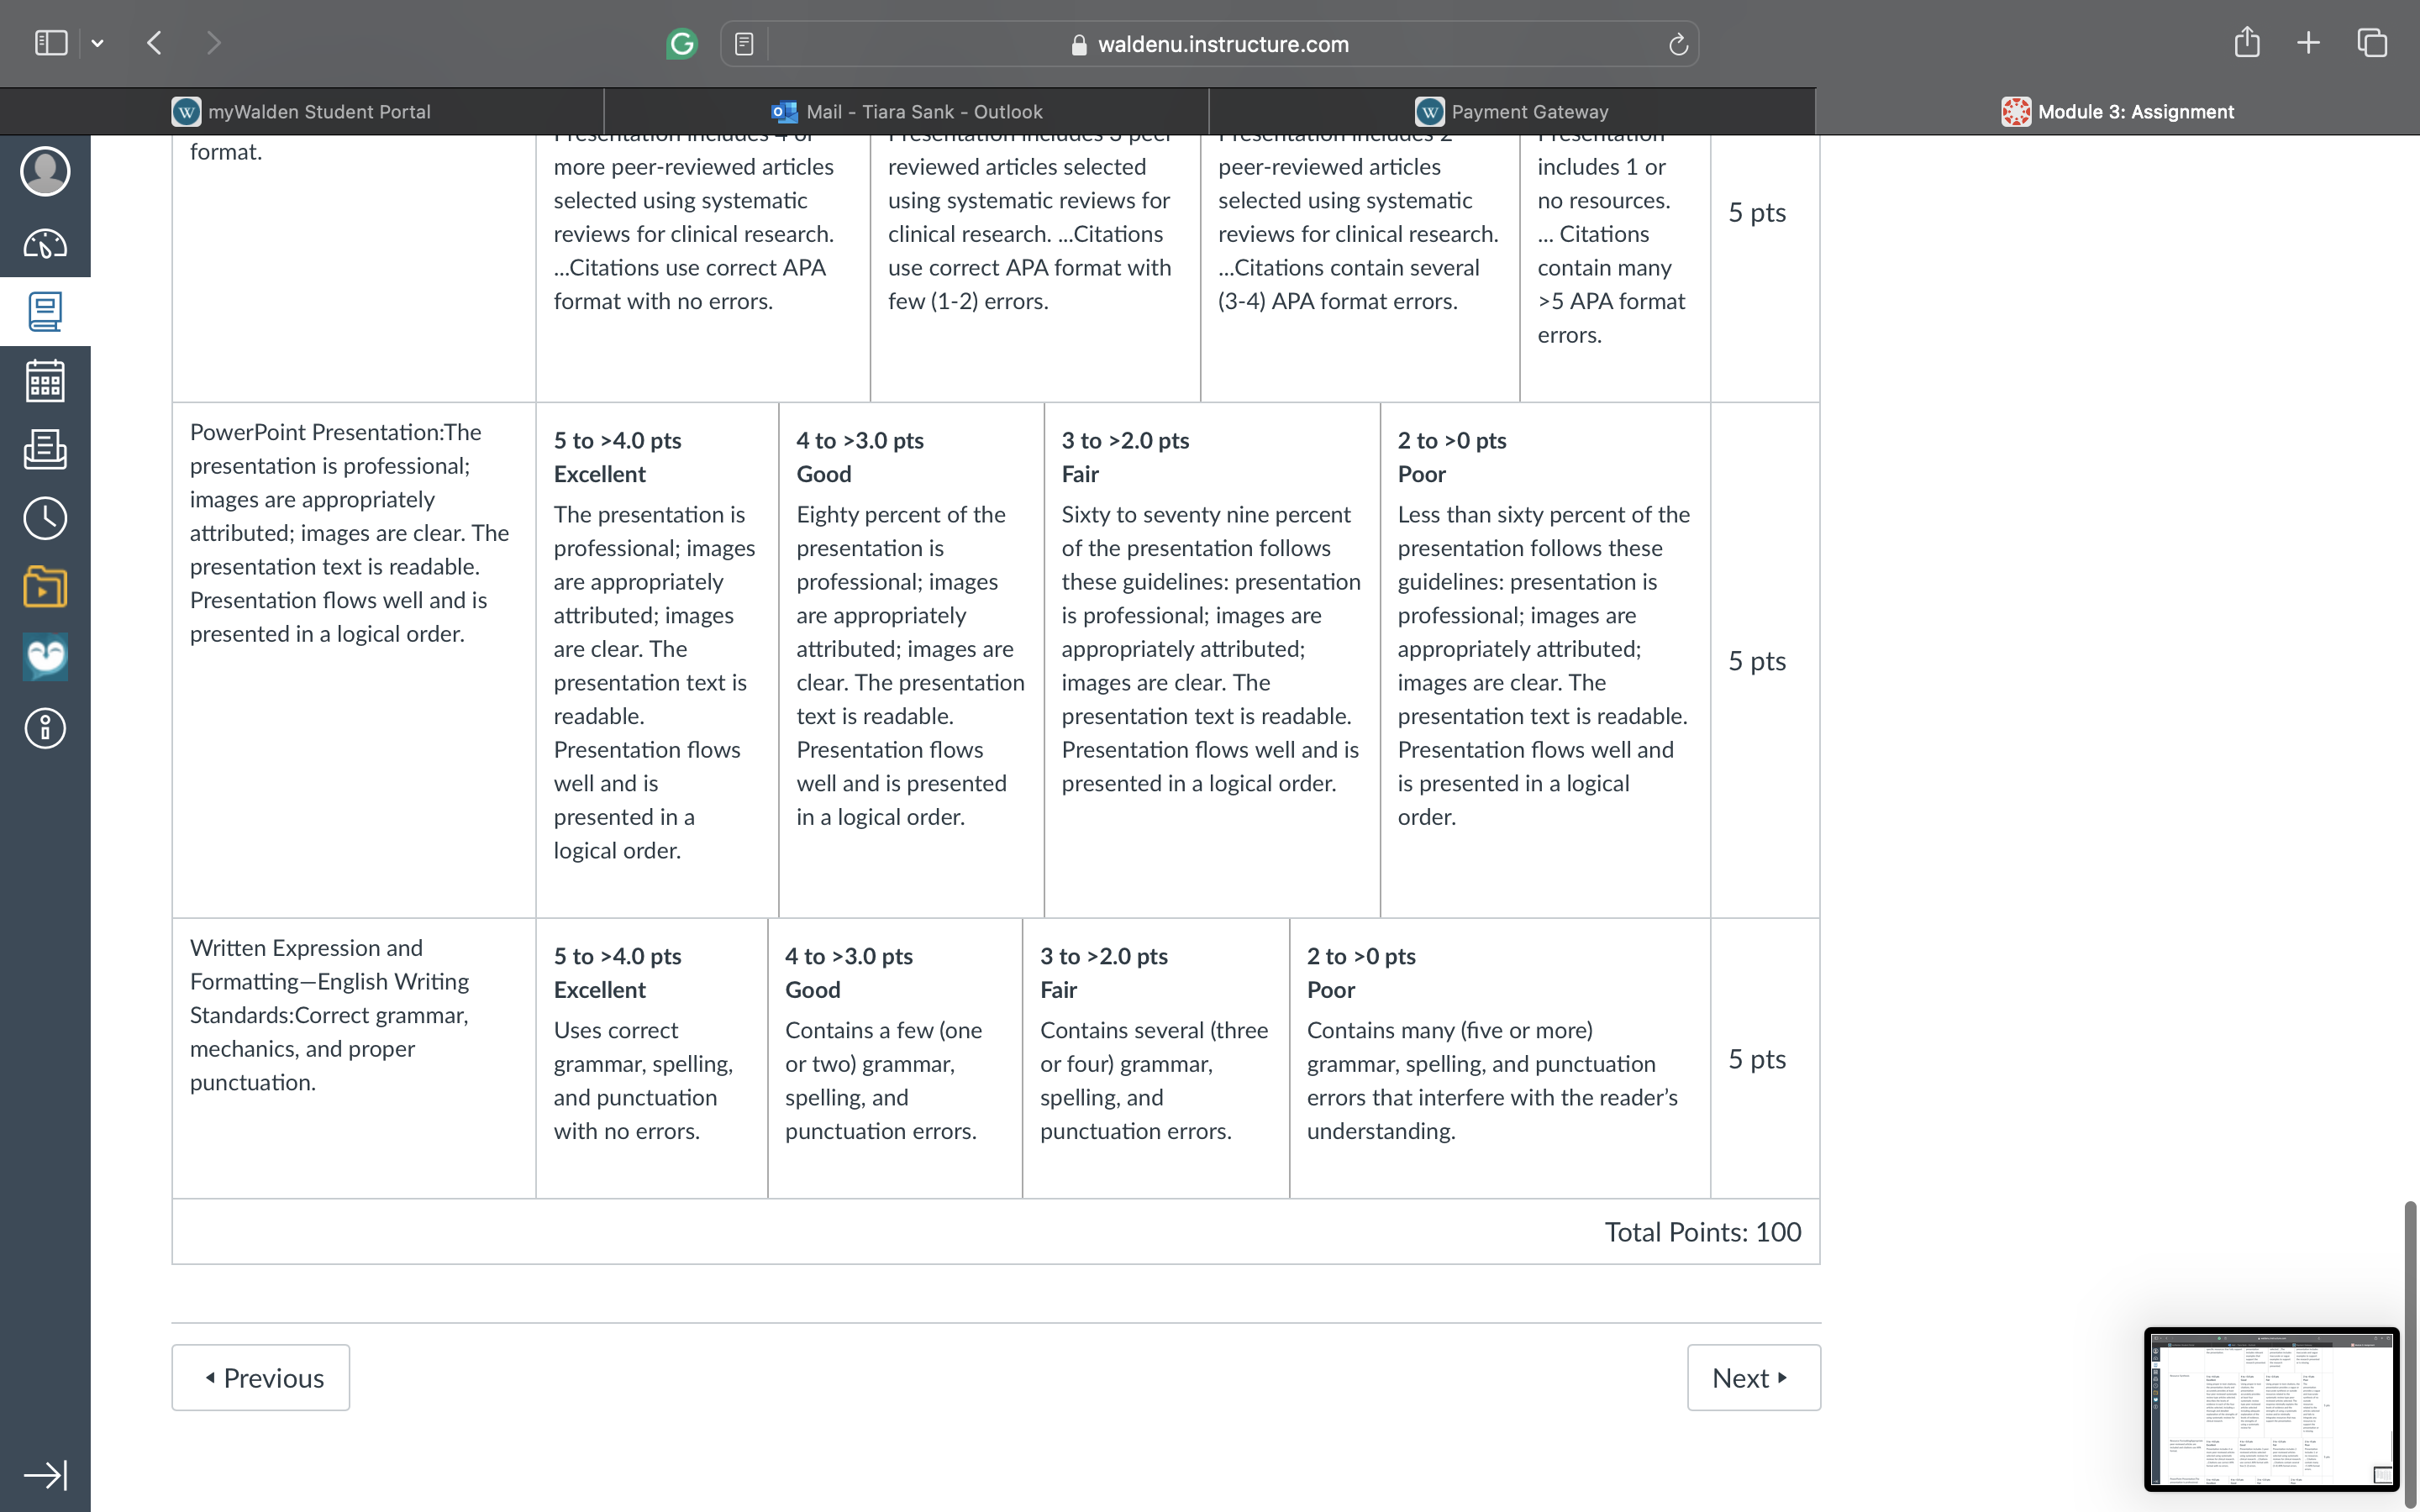The height and width of the screenshot is (1512, 2420).
Task: Reload the page with refresh icon
Action: [1678, 44]
